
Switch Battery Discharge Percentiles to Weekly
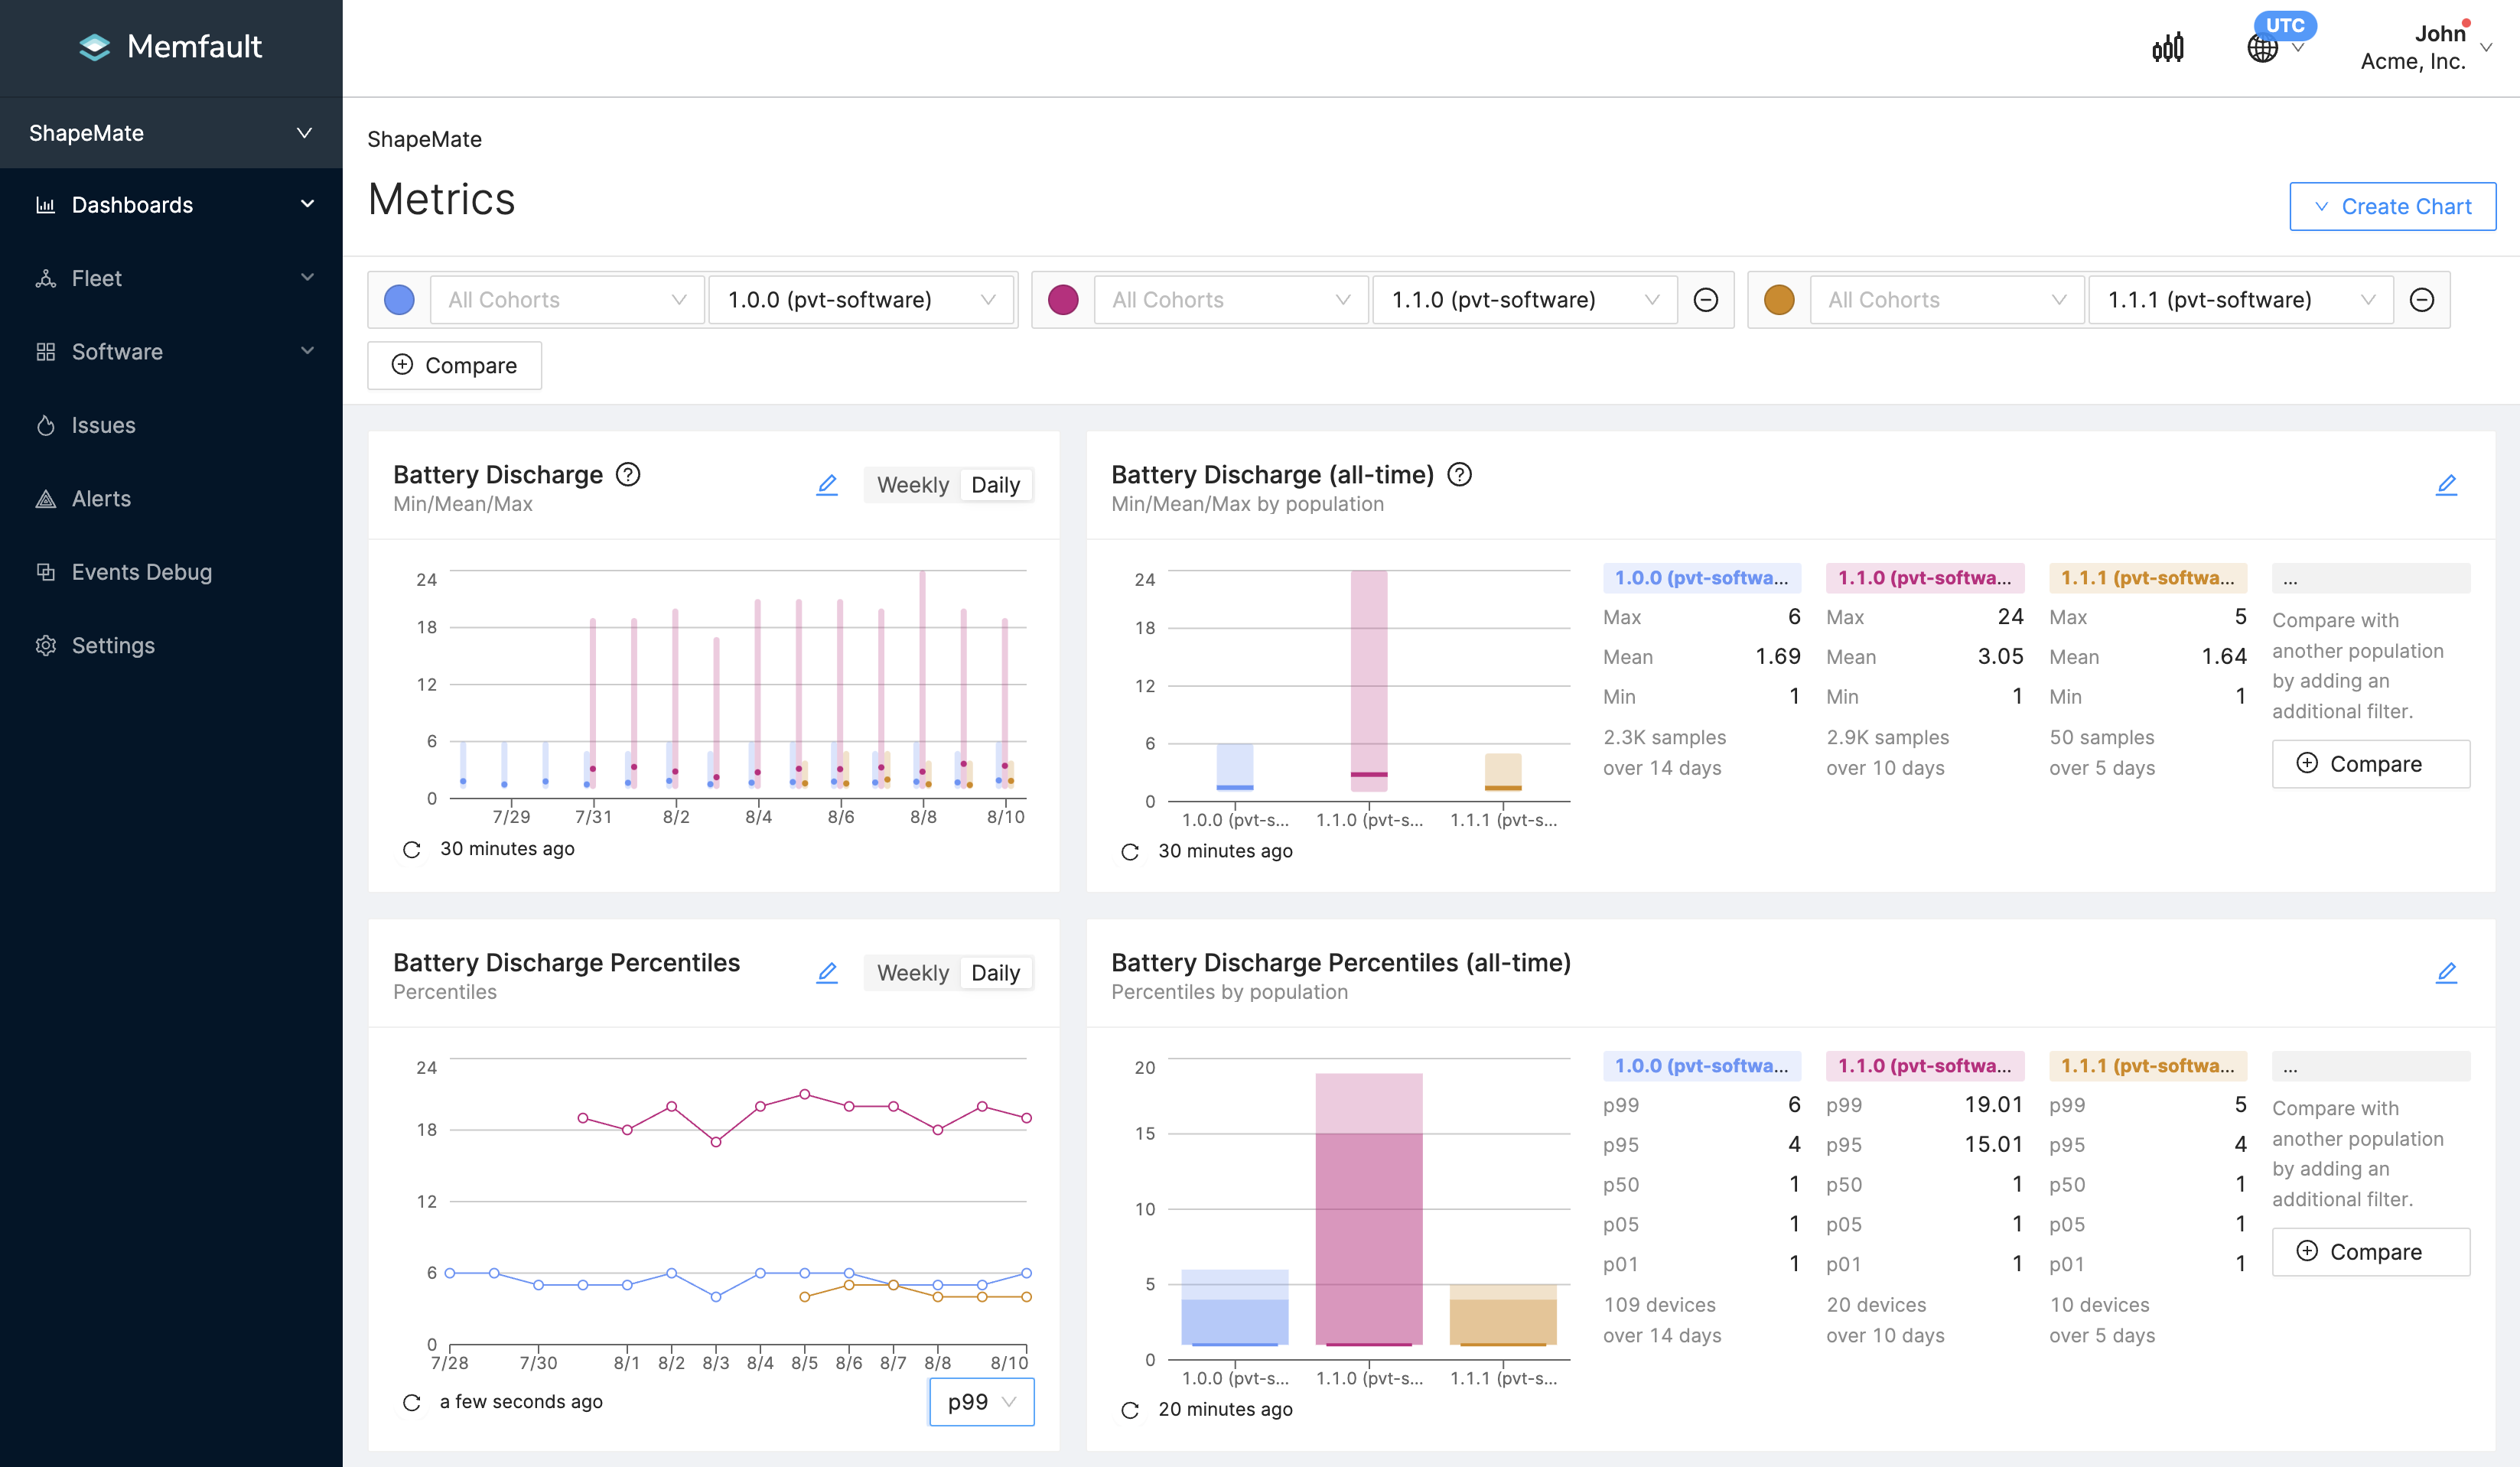(x=912, y=973)
